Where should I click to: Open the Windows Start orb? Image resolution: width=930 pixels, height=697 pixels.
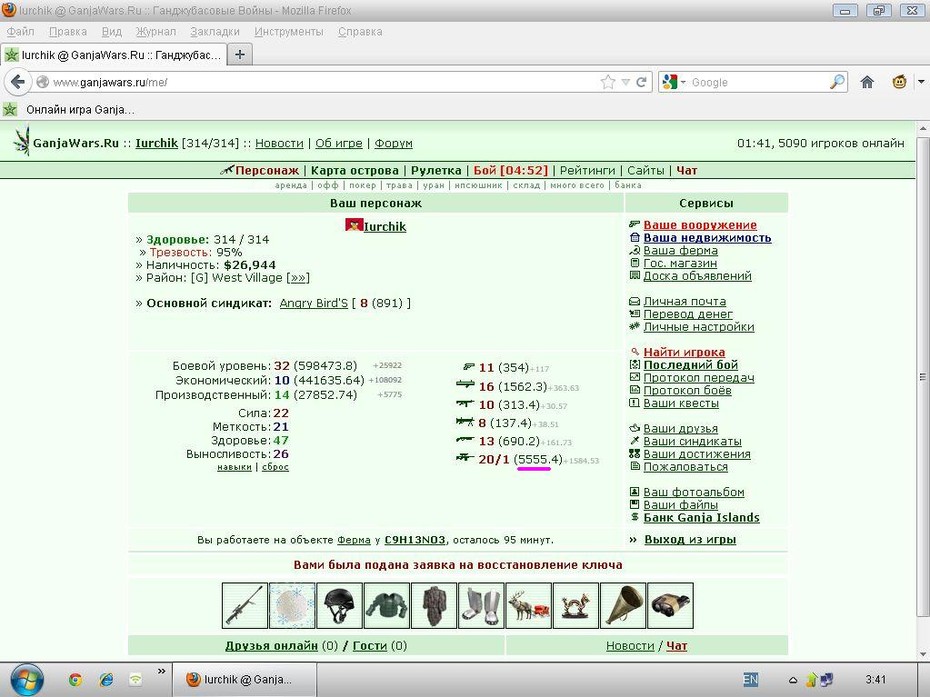click(x=26, y=680)
